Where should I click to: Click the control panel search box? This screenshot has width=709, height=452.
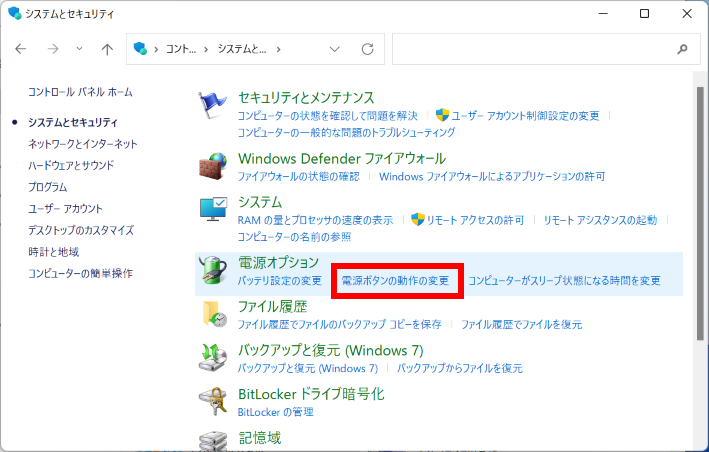tap(535, 48)
